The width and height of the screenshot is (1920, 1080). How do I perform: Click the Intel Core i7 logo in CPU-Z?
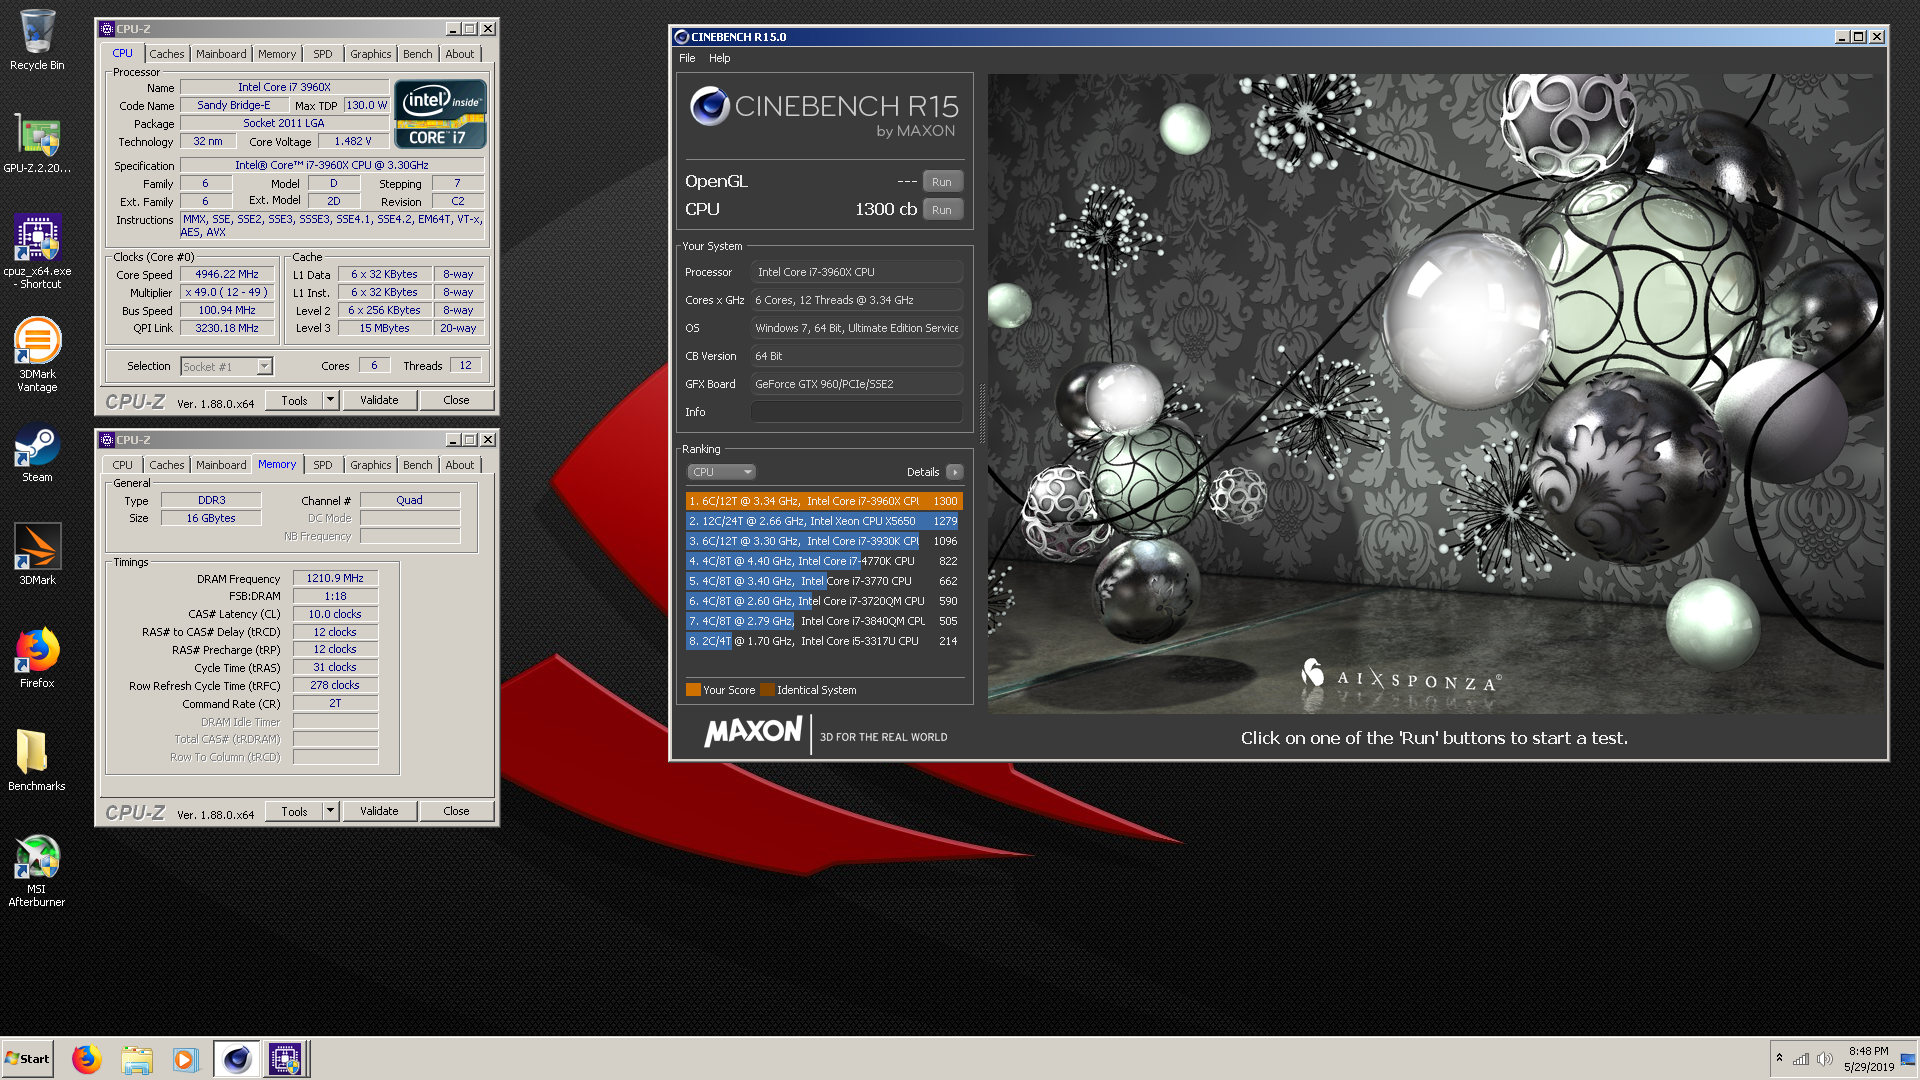tap(440, 114)
